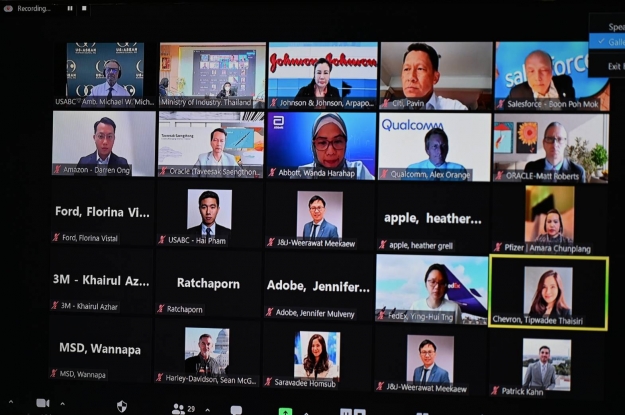The width and height of the screenshot is (625, 415).
Task: Click muted mic icon on Johnson & Johnson, Arpapo tile
Action: pos(273,103)
